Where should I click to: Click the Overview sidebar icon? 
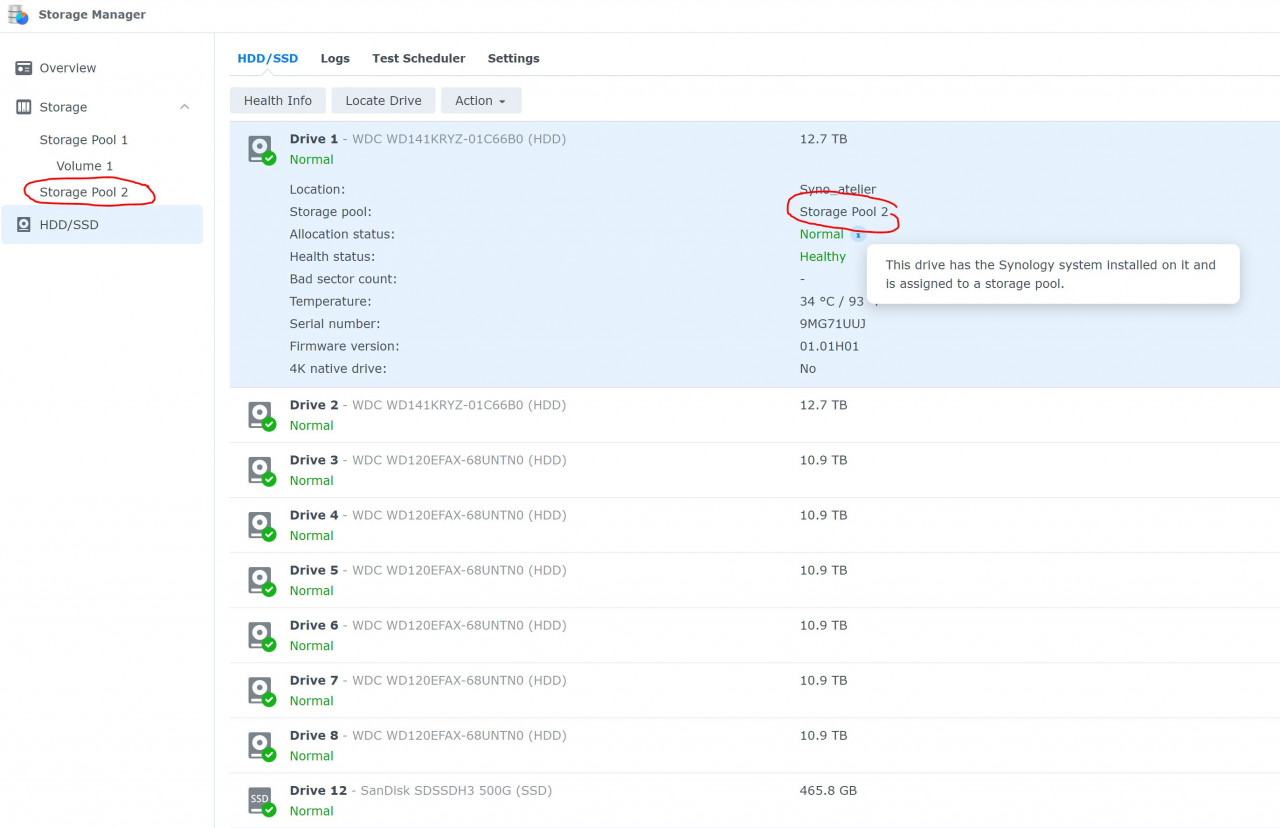[x=24, y=68]
